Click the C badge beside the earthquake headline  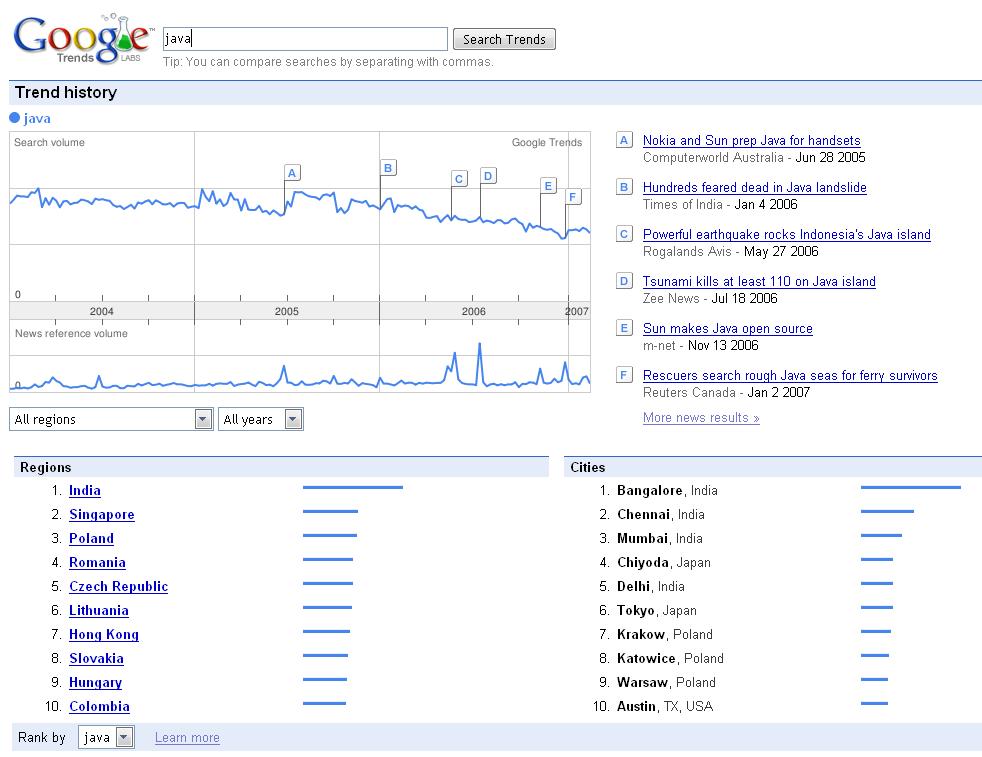[624, 234]
